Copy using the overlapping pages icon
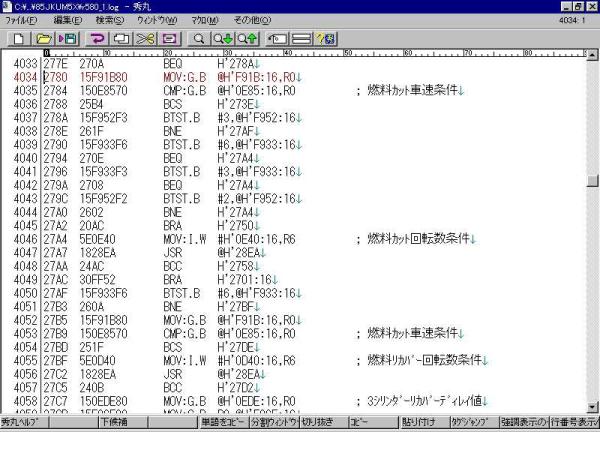Viewport: 600px width, 450px height. 122,39
